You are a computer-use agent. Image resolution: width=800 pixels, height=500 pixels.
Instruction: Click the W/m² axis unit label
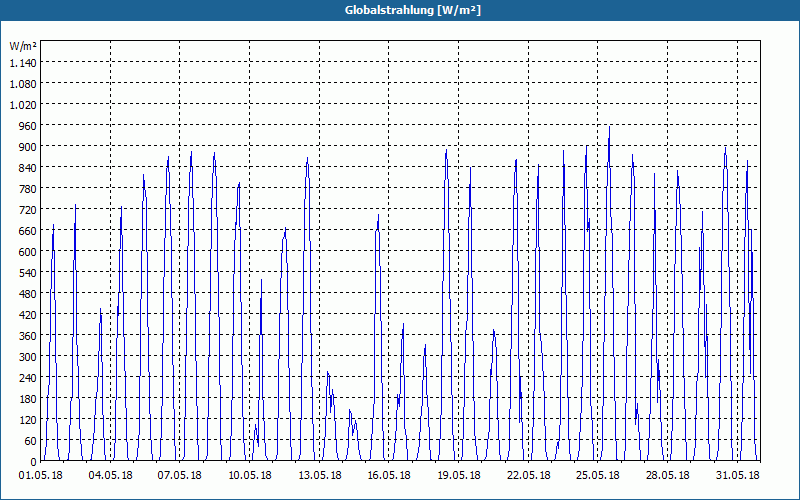click(x=23, y=46)
